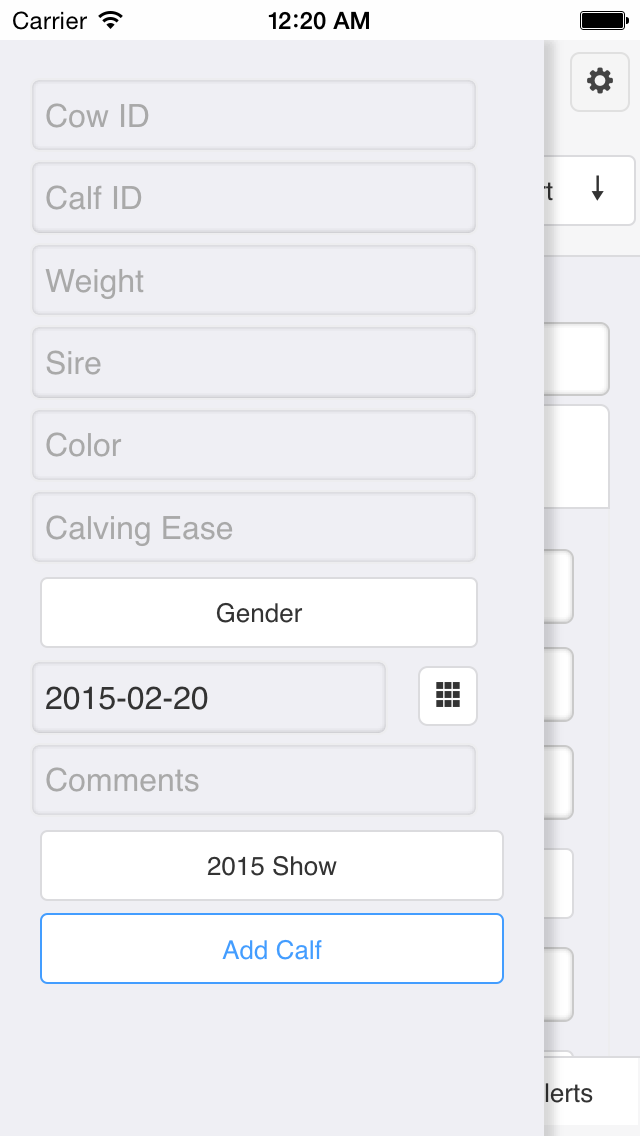
Task: Tap the 12:20 AM clock
Action: click(x=319, y=20)
